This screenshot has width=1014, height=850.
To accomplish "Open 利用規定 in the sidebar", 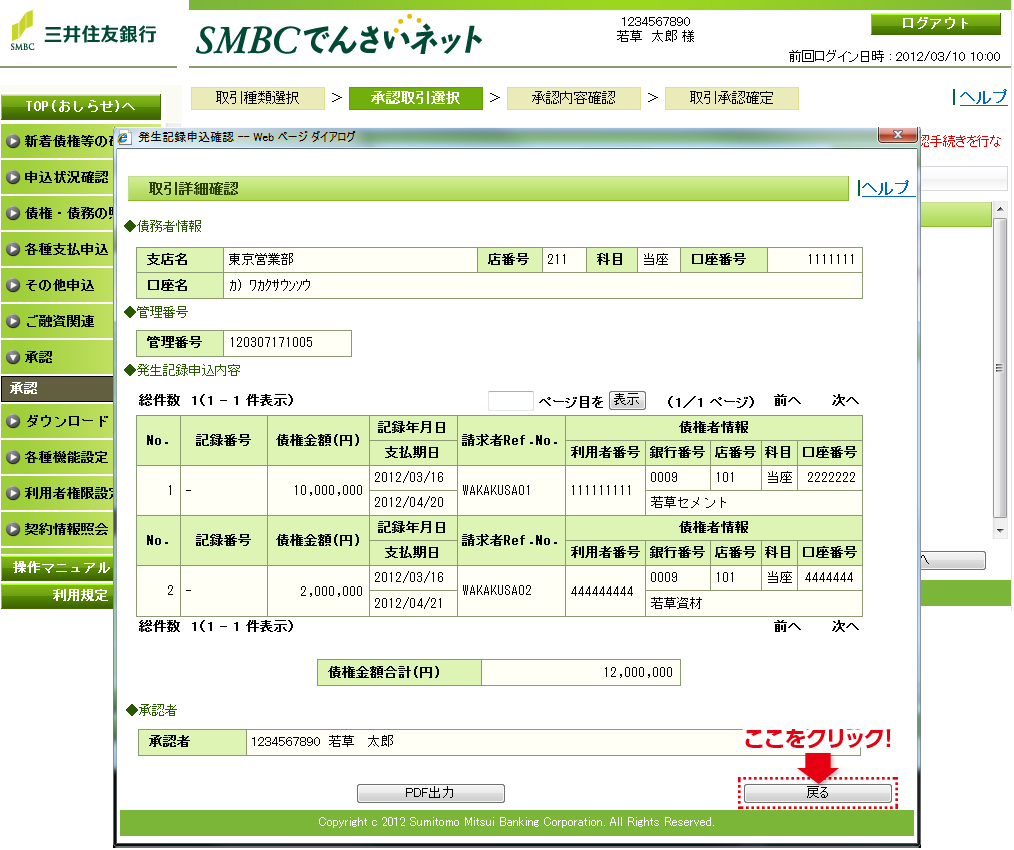I will coord(58,595).
